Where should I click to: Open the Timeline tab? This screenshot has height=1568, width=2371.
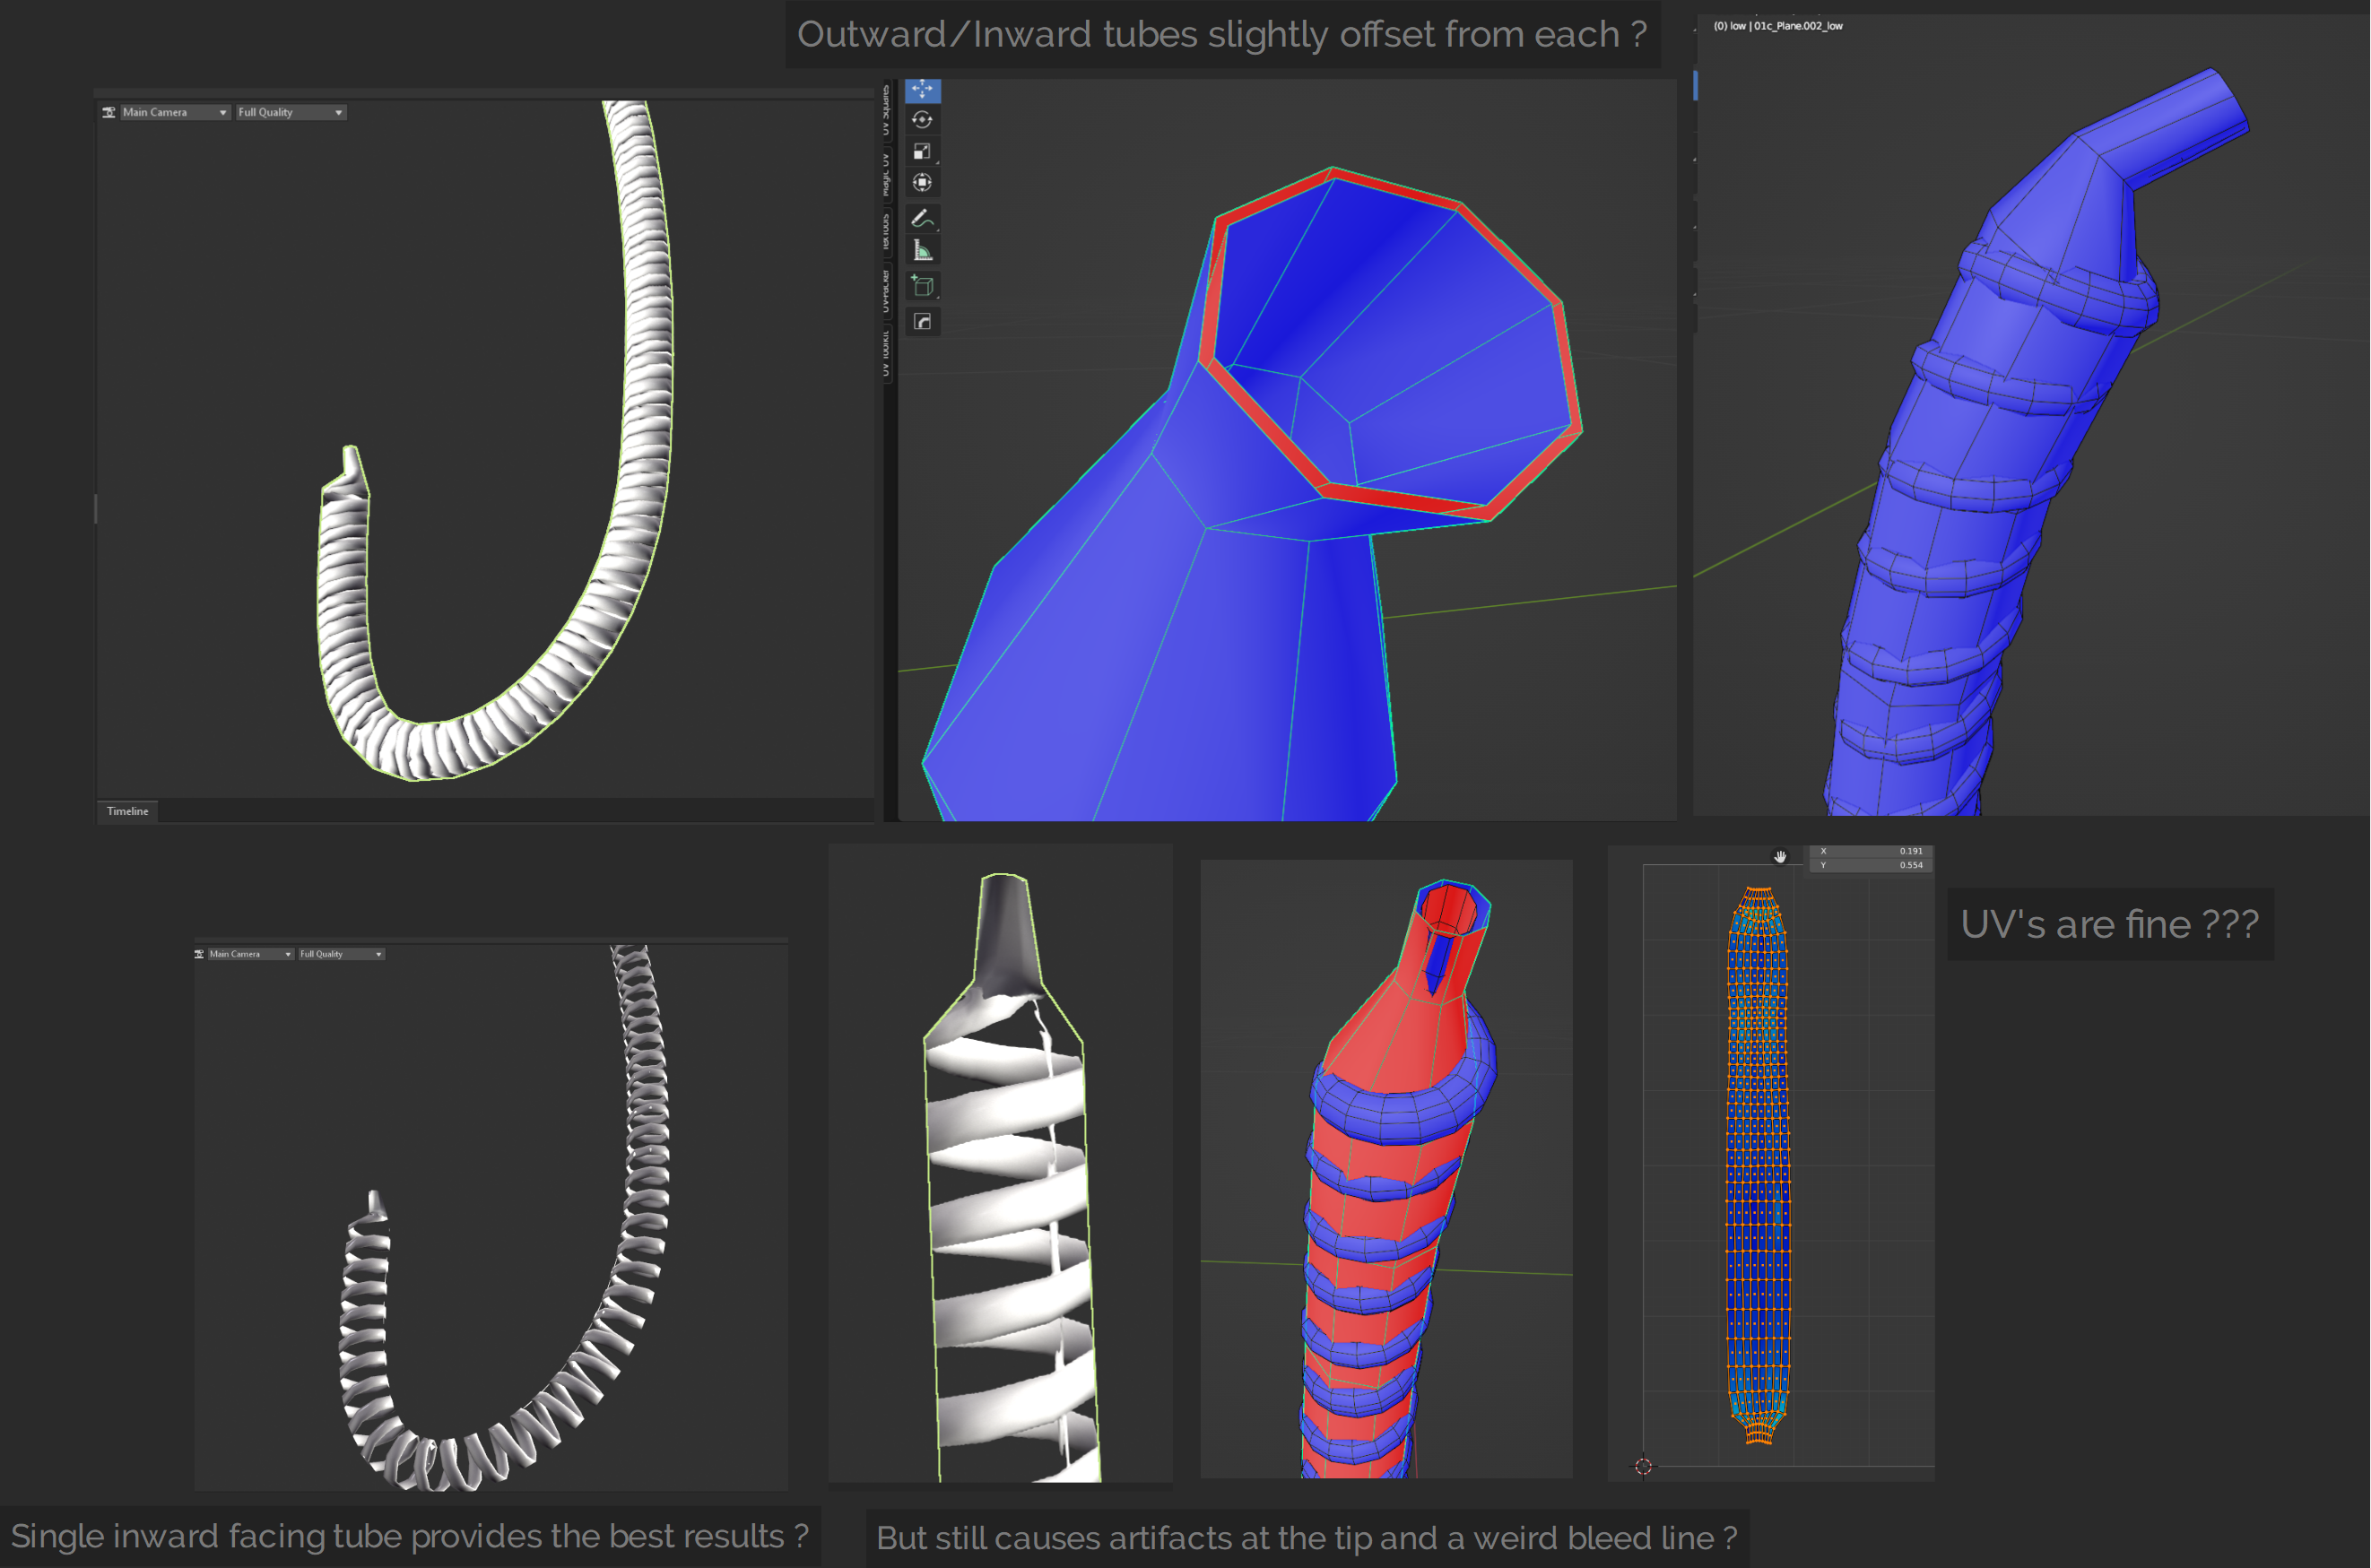pos(127,811)
